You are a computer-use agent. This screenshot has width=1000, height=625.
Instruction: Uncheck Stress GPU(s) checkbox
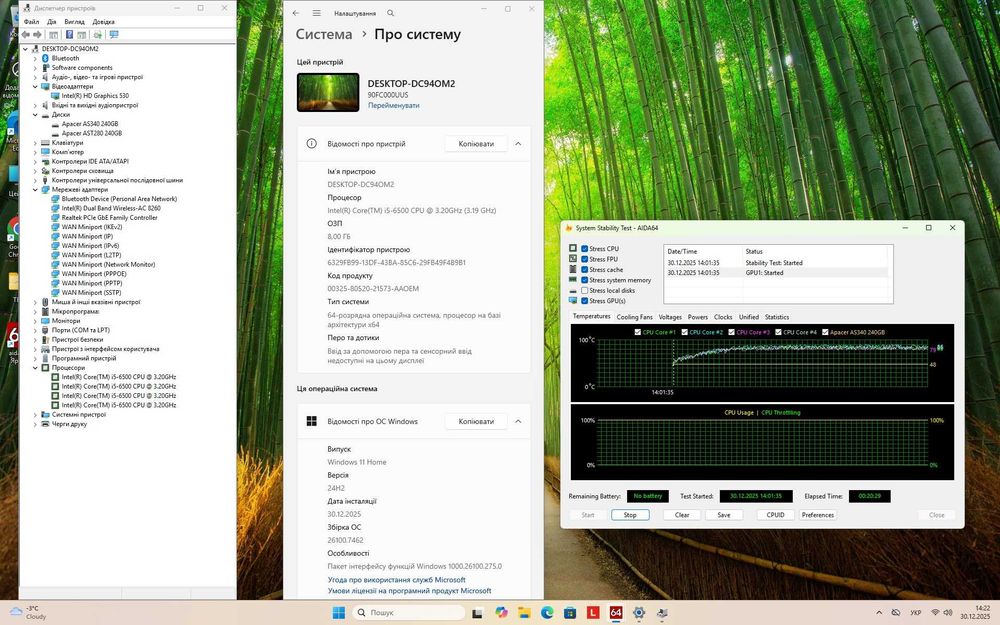[x=584, y=300]
